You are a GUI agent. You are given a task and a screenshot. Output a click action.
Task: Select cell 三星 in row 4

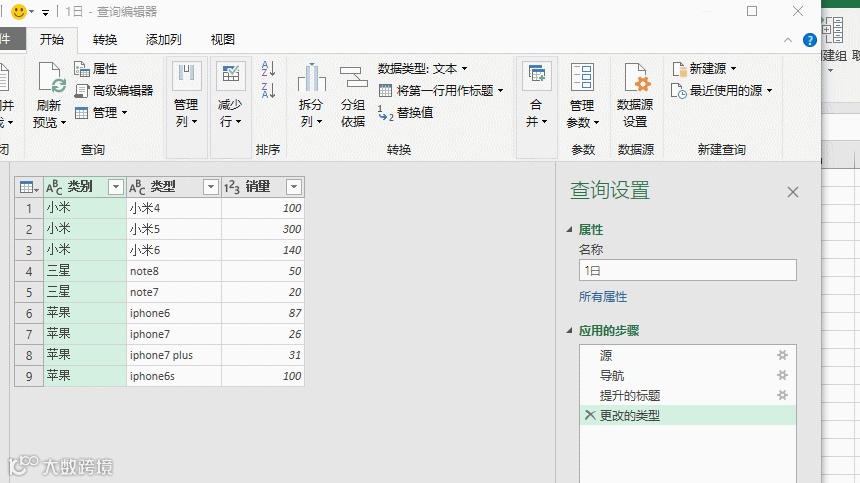pyautogui.click(x=85, y=271)
